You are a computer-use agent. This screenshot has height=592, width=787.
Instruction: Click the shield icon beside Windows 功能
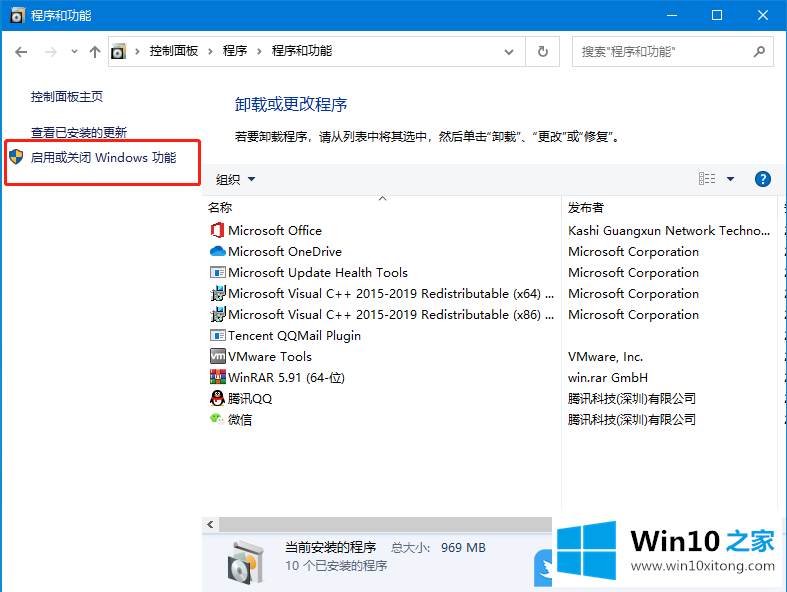point(17,157)
